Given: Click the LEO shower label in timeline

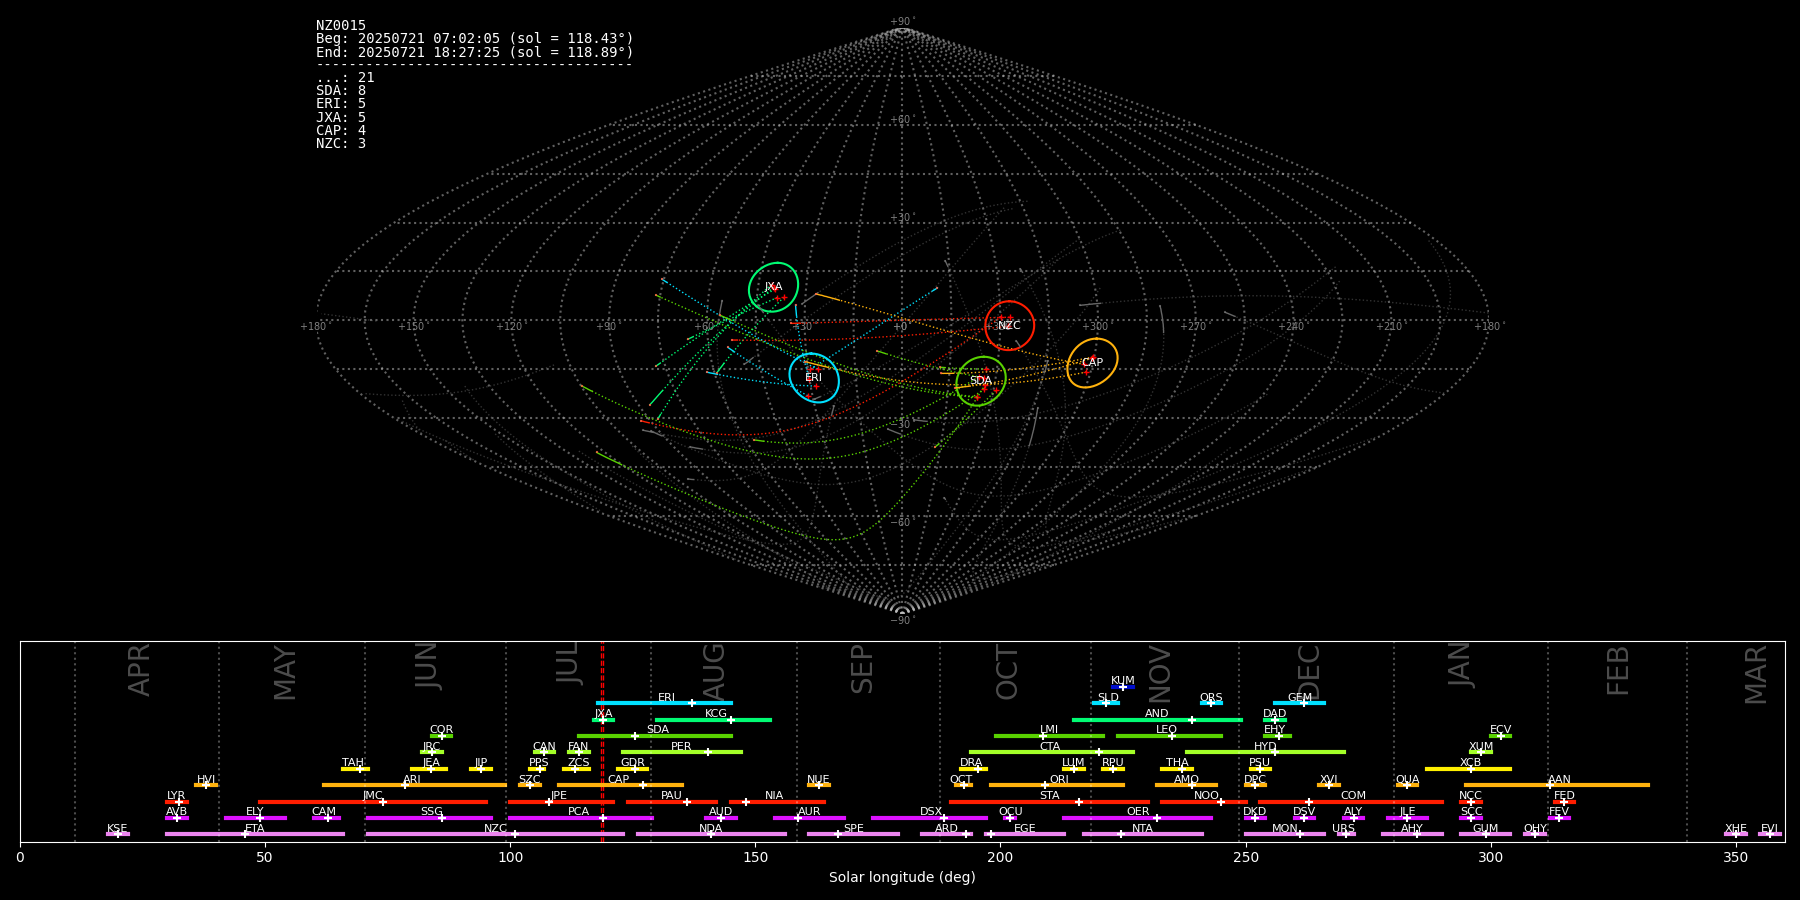Looking at the screenshot, I should (1167, 730).
